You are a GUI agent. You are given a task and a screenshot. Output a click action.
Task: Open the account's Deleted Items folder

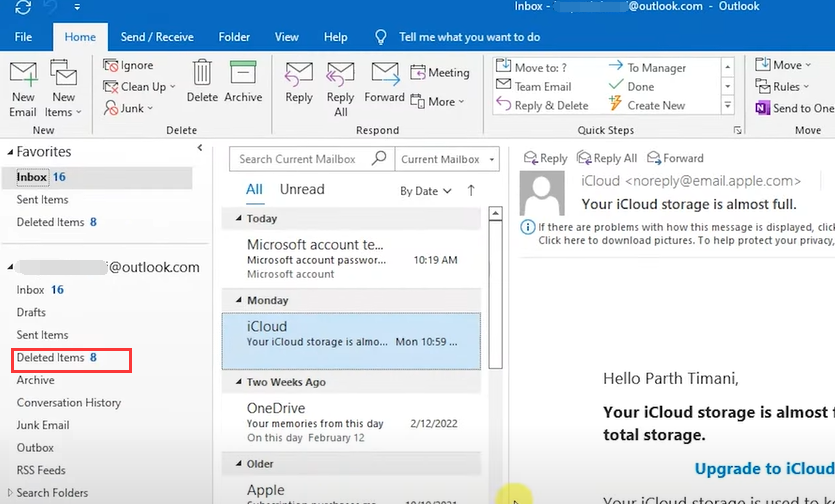(x=56, y=357)
